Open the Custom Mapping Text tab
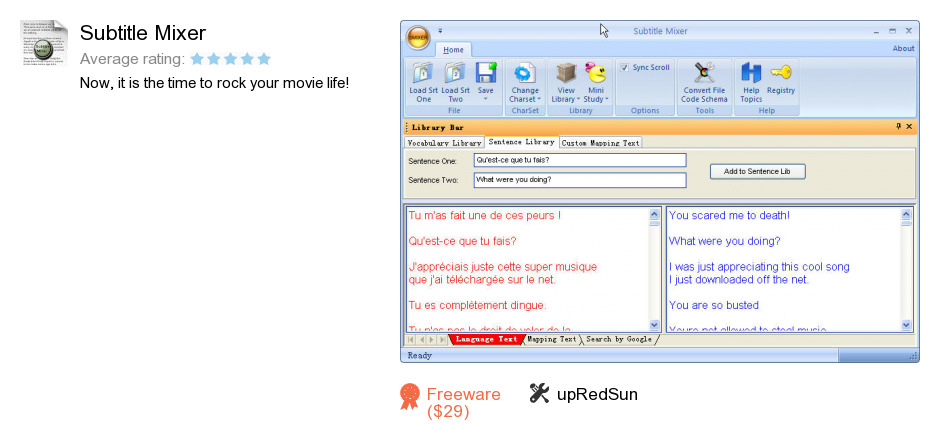The height and width of the screenshot is (447, 940). 601,143
